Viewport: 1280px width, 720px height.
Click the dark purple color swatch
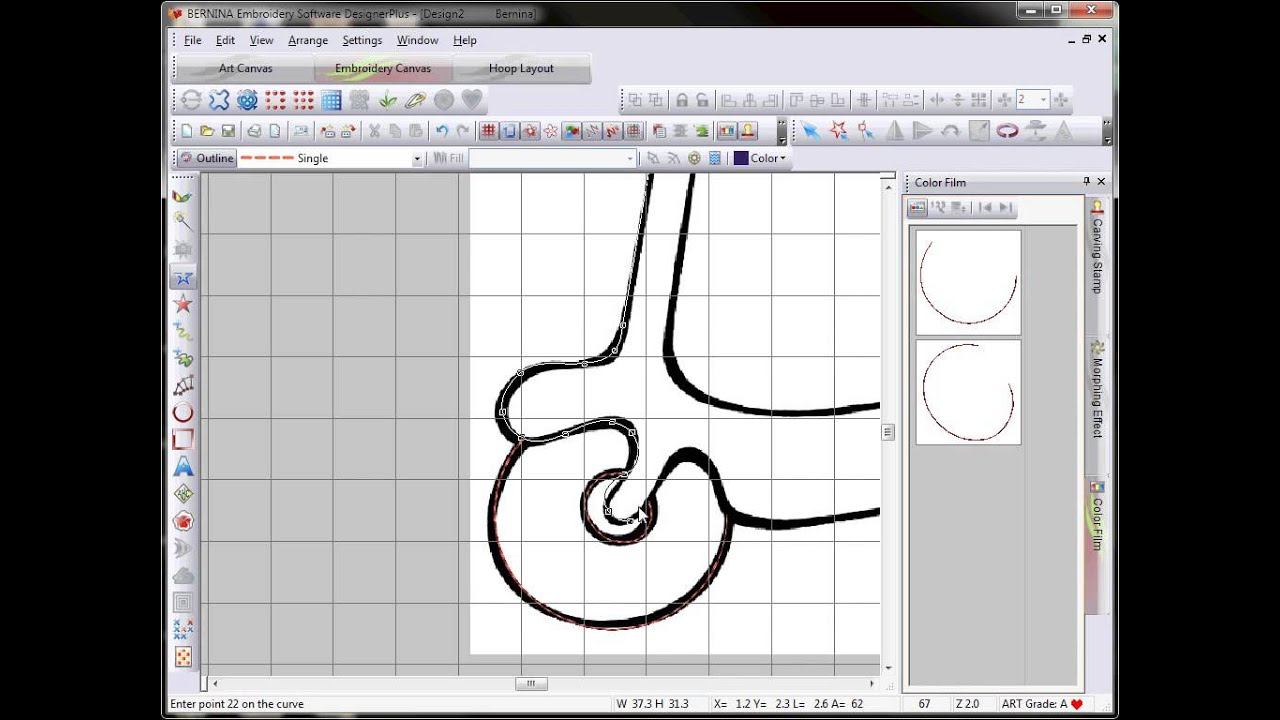[741, 158]
